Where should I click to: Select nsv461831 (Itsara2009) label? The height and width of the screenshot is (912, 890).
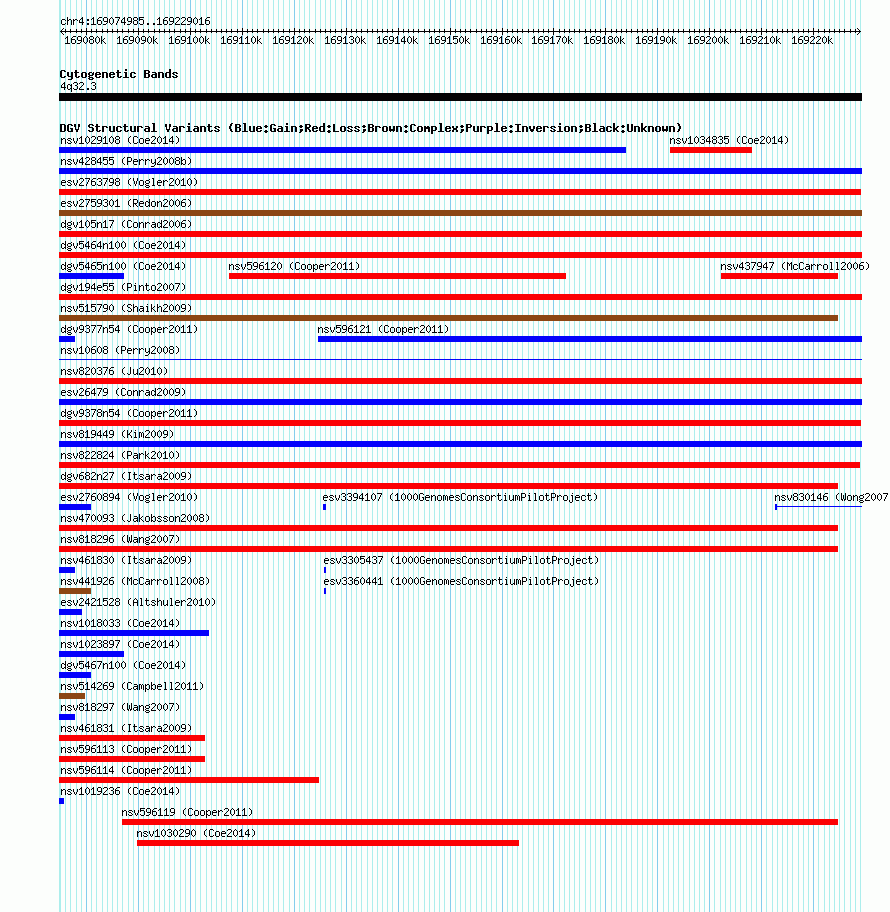[126, 728]
